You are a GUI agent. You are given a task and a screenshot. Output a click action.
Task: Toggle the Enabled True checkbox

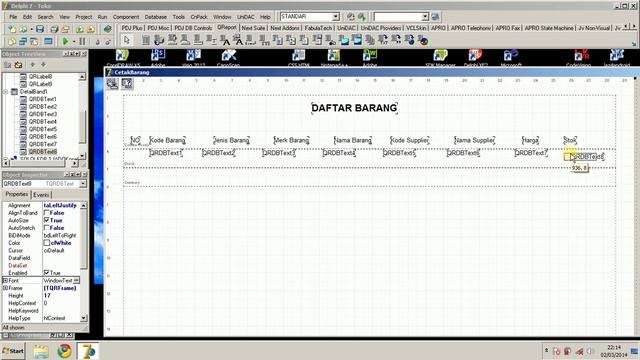click(47, 273)
